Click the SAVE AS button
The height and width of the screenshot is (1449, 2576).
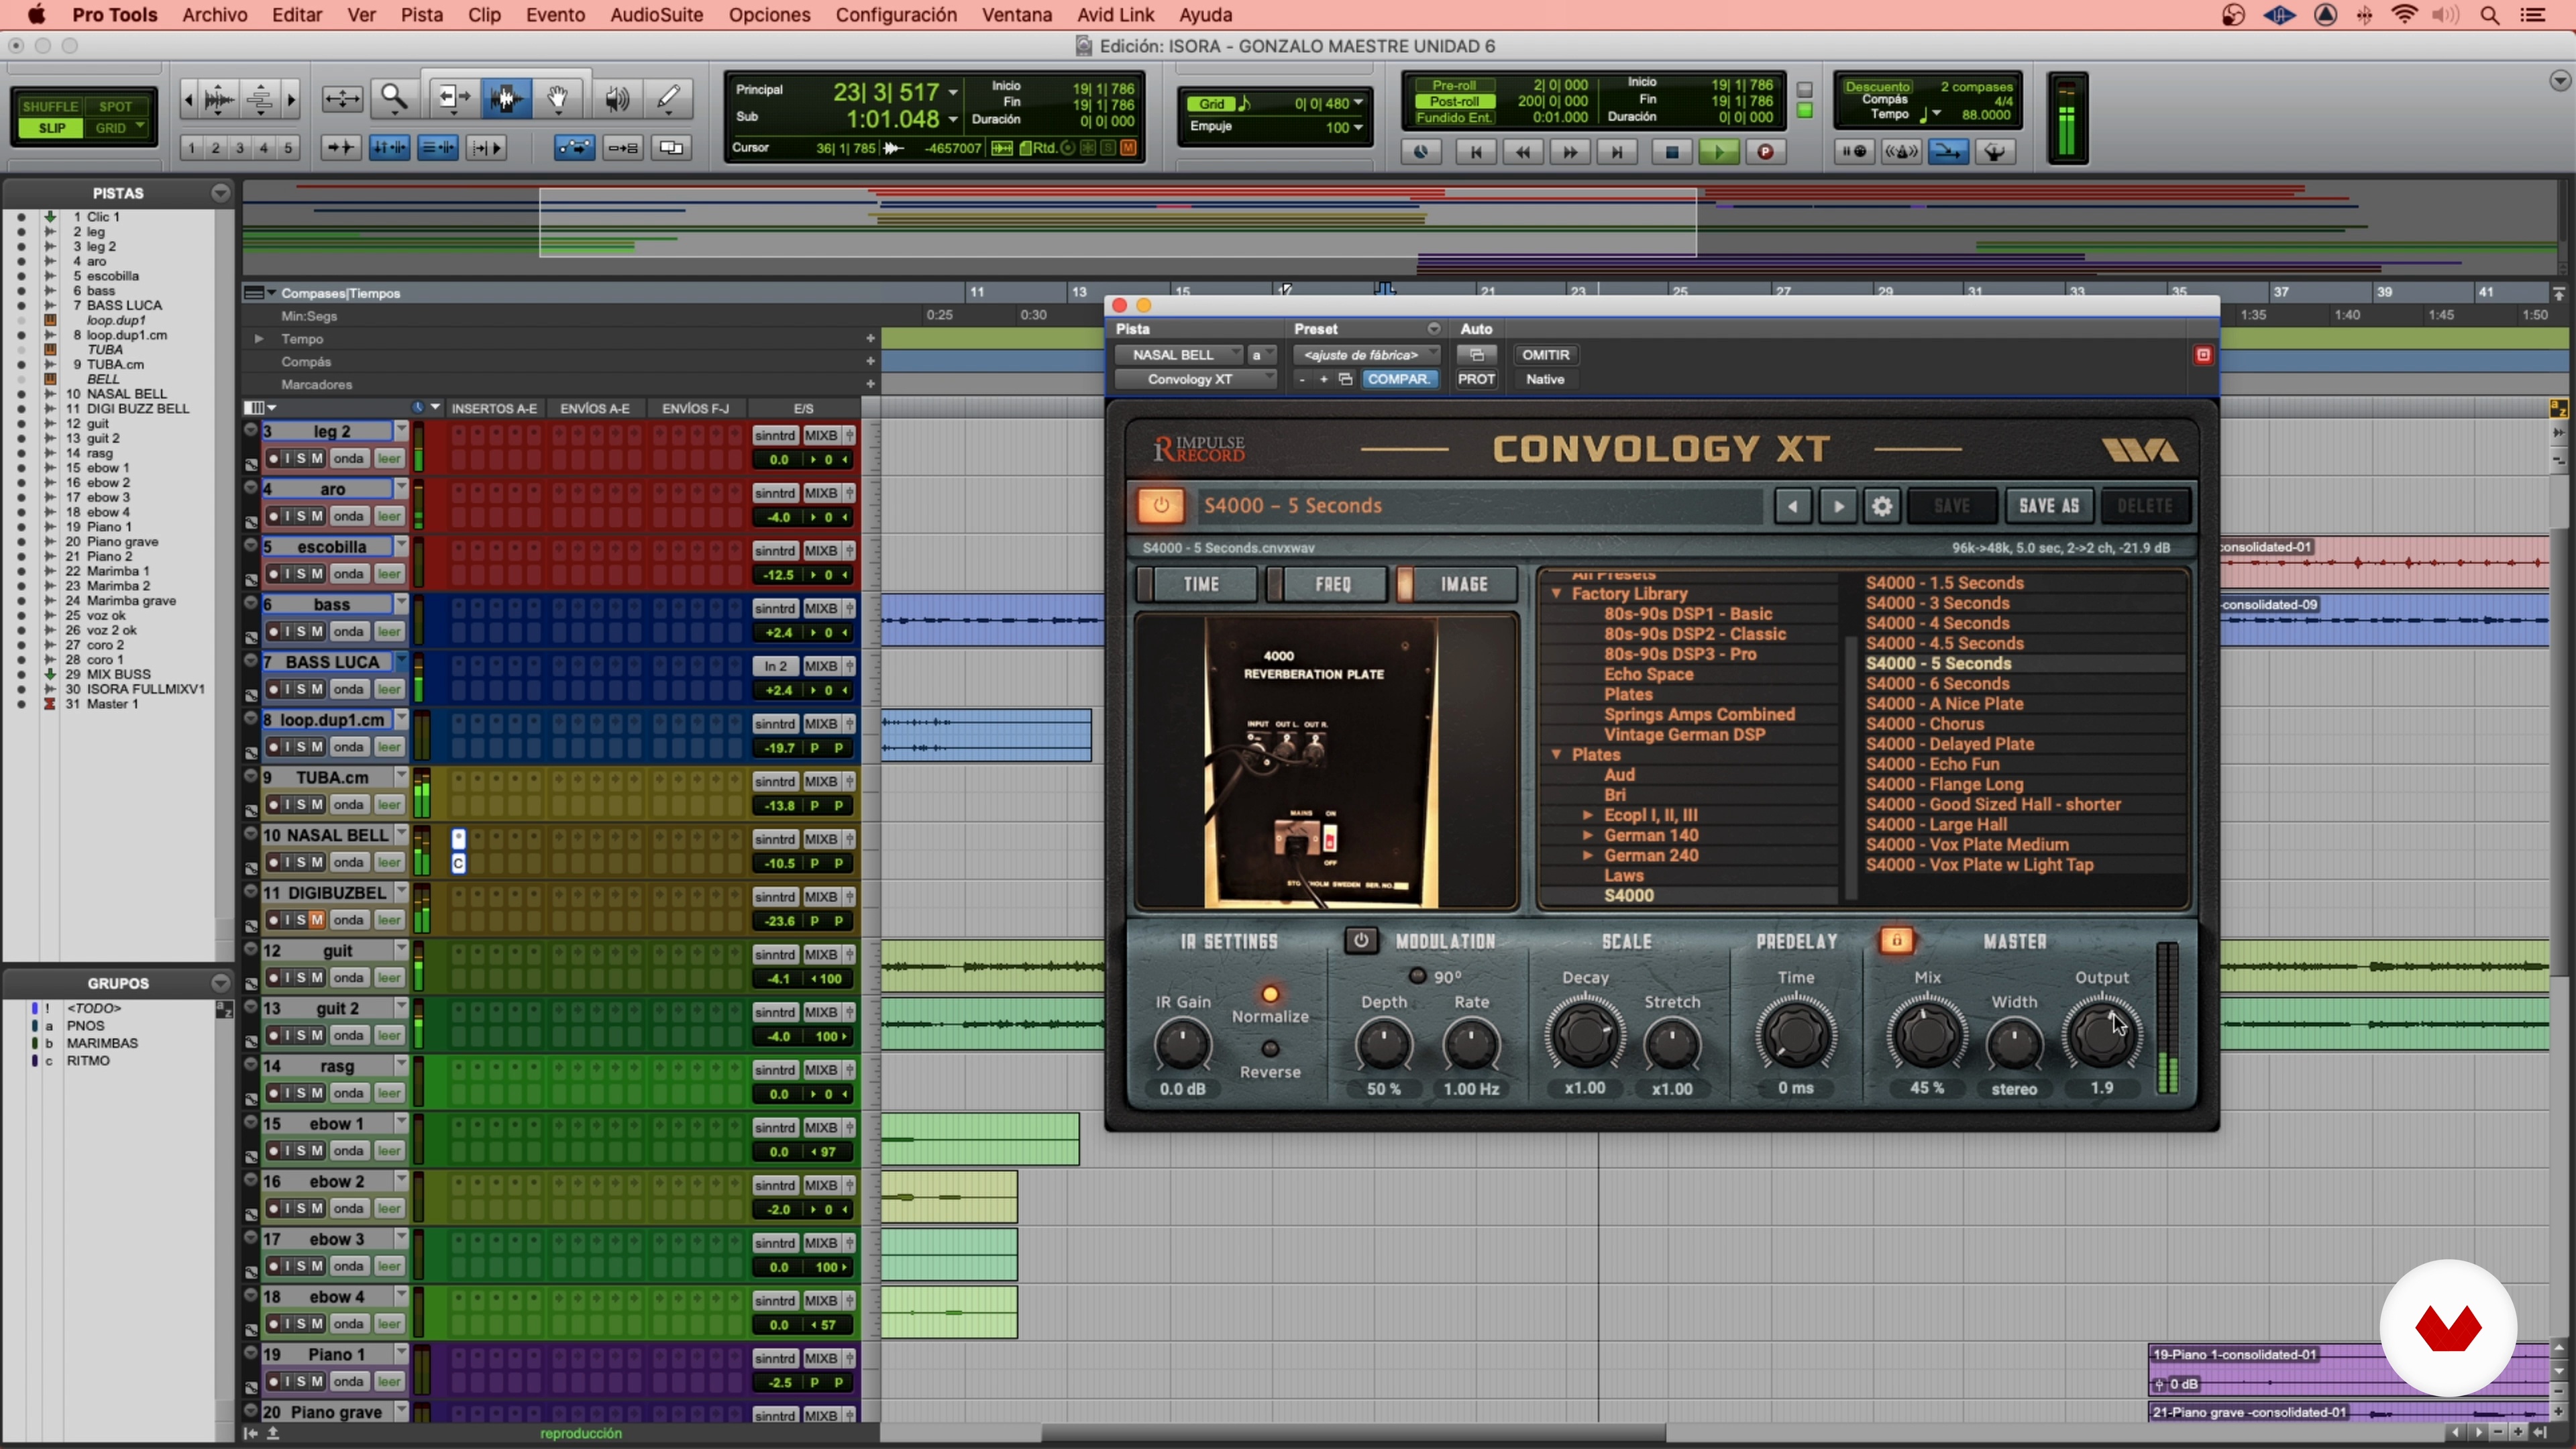[x=2049, y=506]
